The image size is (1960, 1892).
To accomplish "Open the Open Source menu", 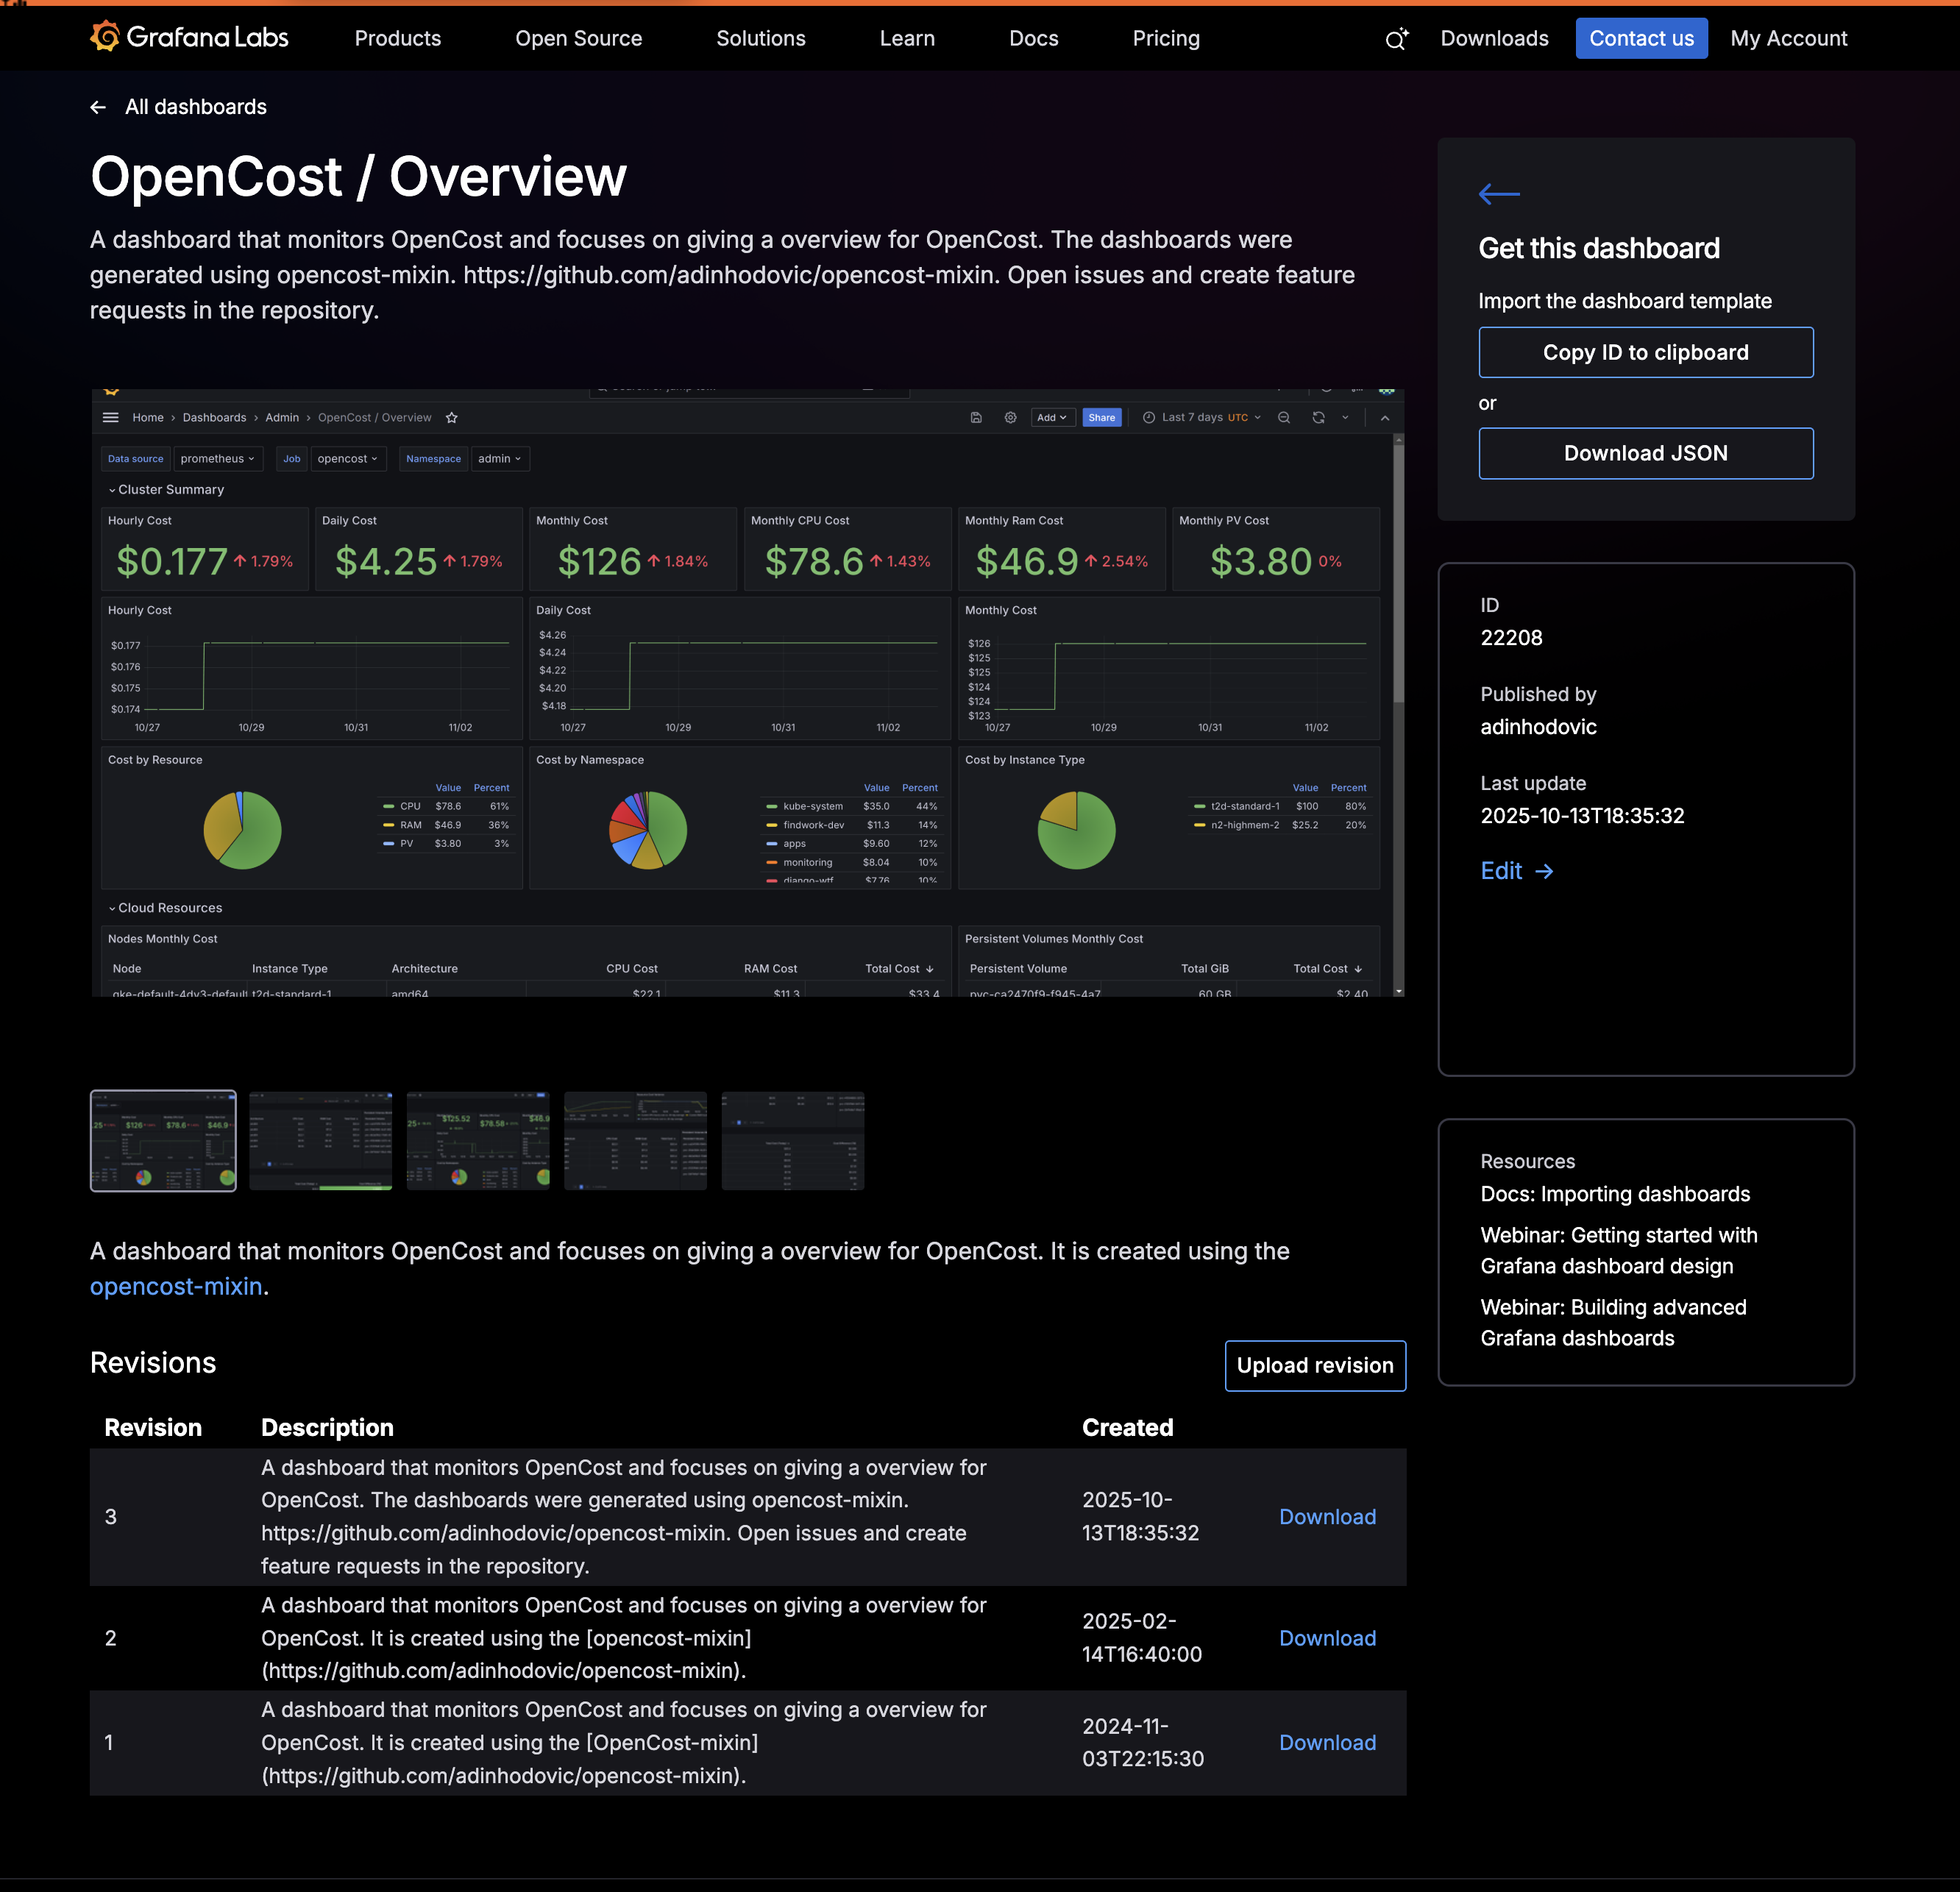I will point(578,38).
